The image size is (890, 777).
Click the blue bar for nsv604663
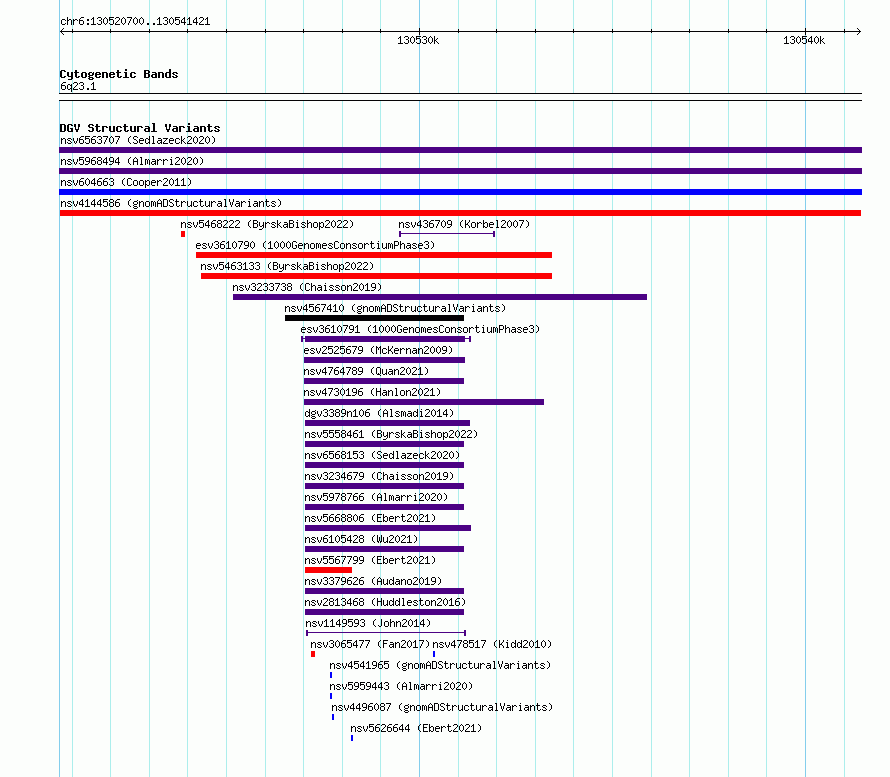460,192
